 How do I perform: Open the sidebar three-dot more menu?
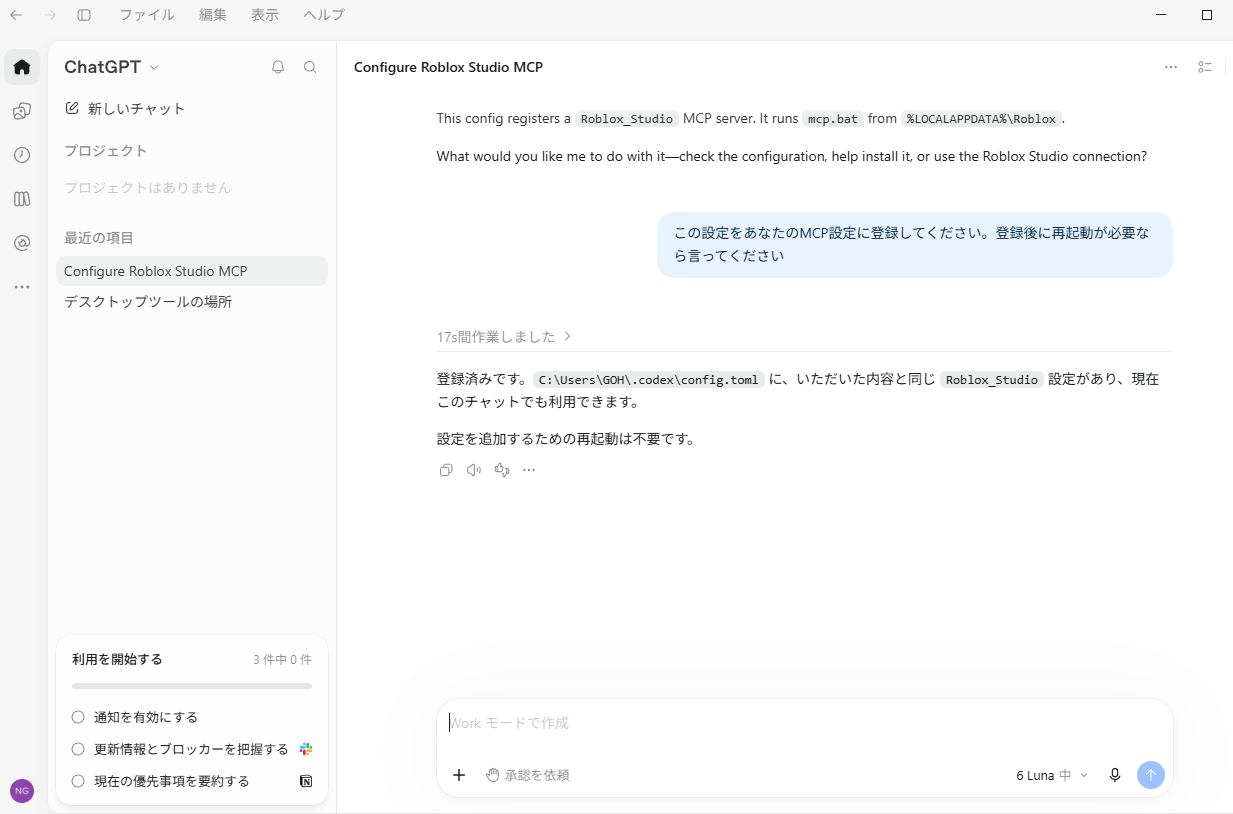(22, 287)
